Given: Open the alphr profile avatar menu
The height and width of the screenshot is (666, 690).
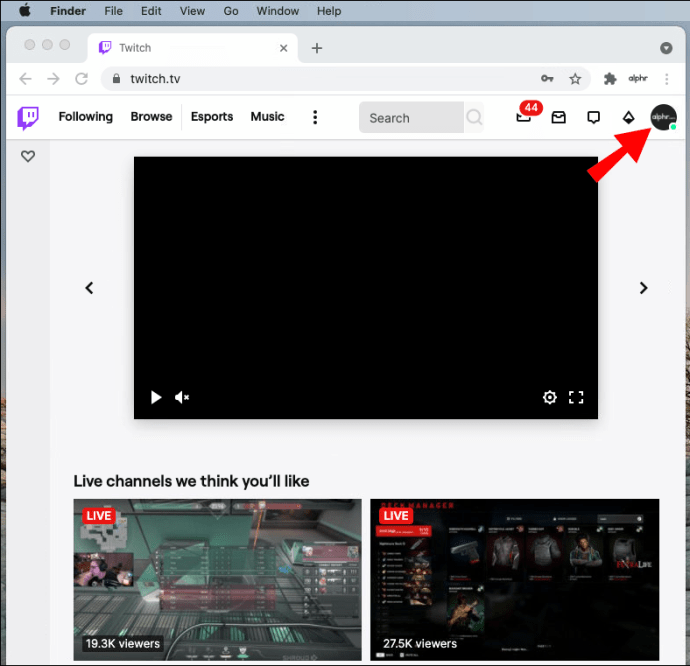Looking at the screenshot, I should 663,117.
